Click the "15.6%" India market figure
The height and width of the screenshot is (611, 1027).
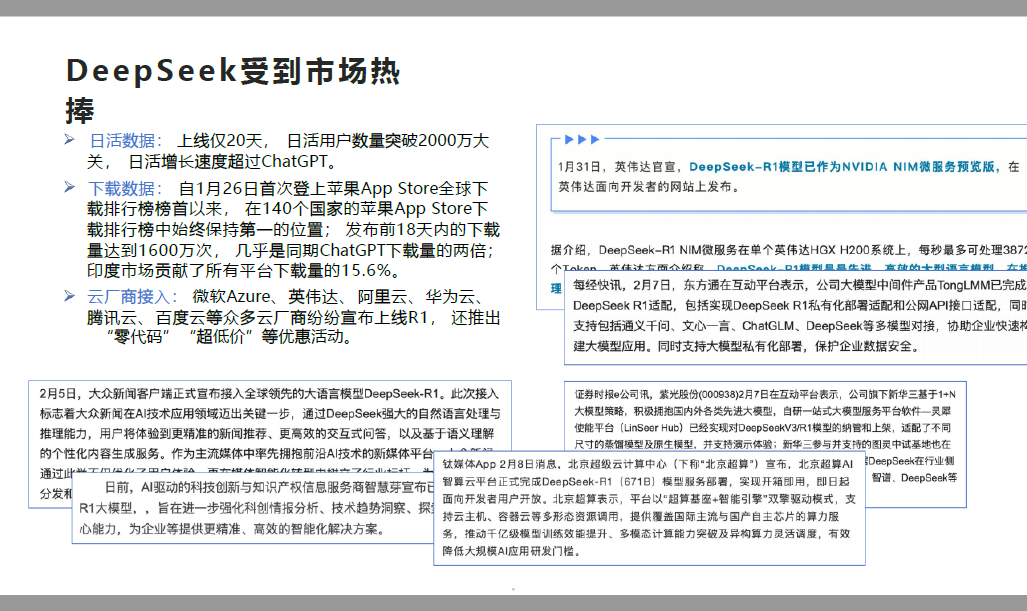[x=366, y=270]
